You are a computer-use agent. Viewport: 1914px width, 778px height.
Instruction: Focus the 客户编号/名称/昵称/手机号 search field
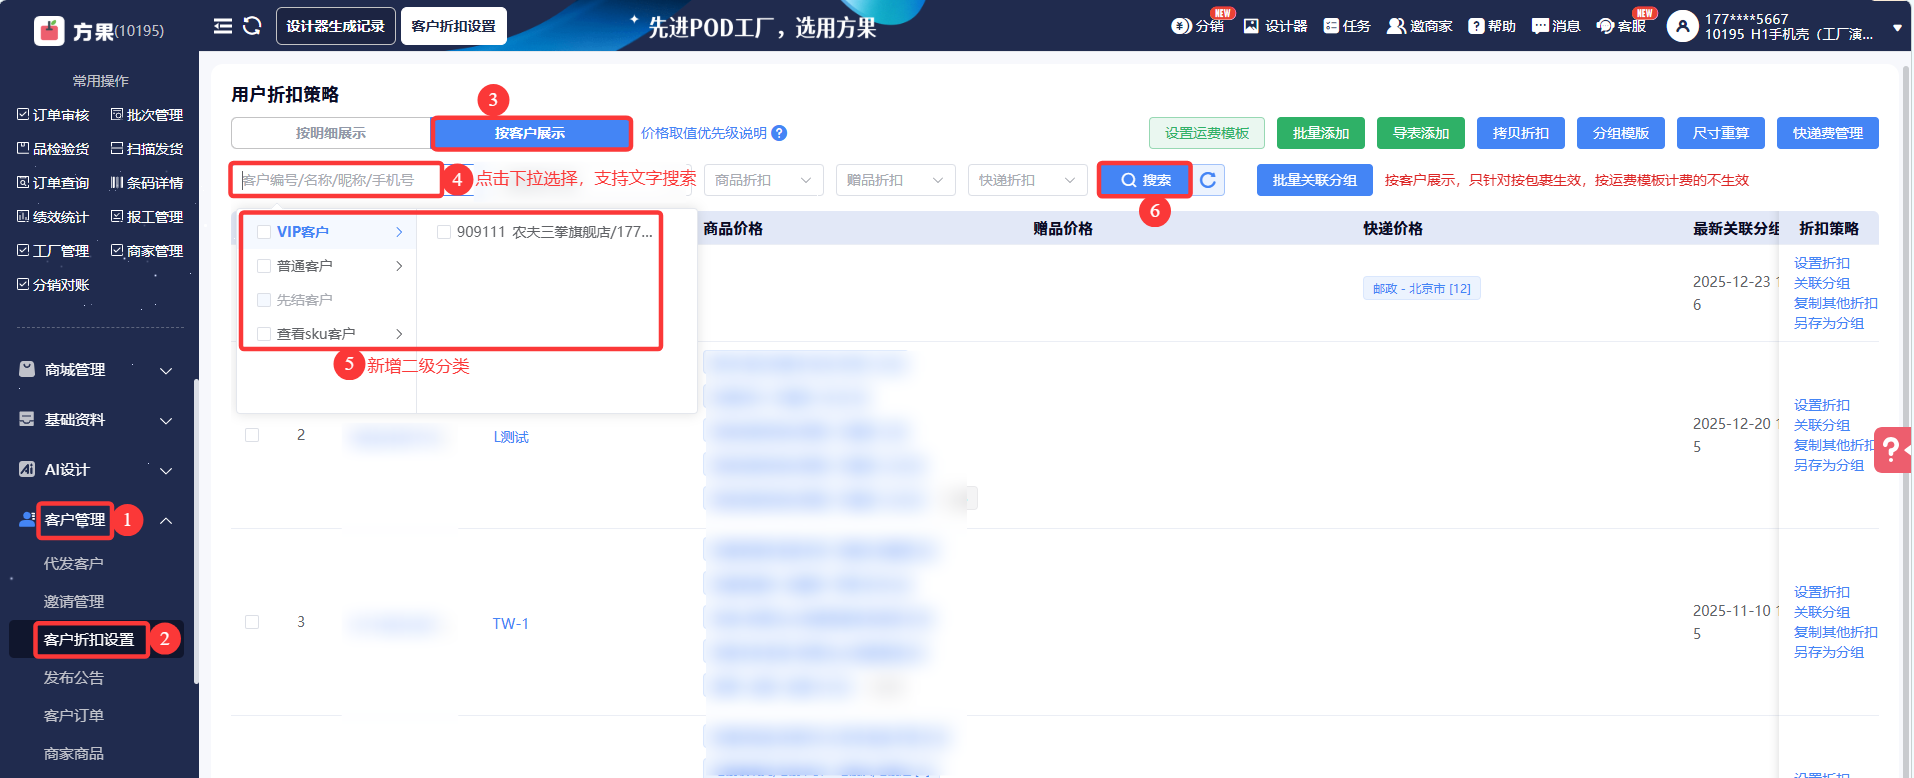tap(337, 180)
